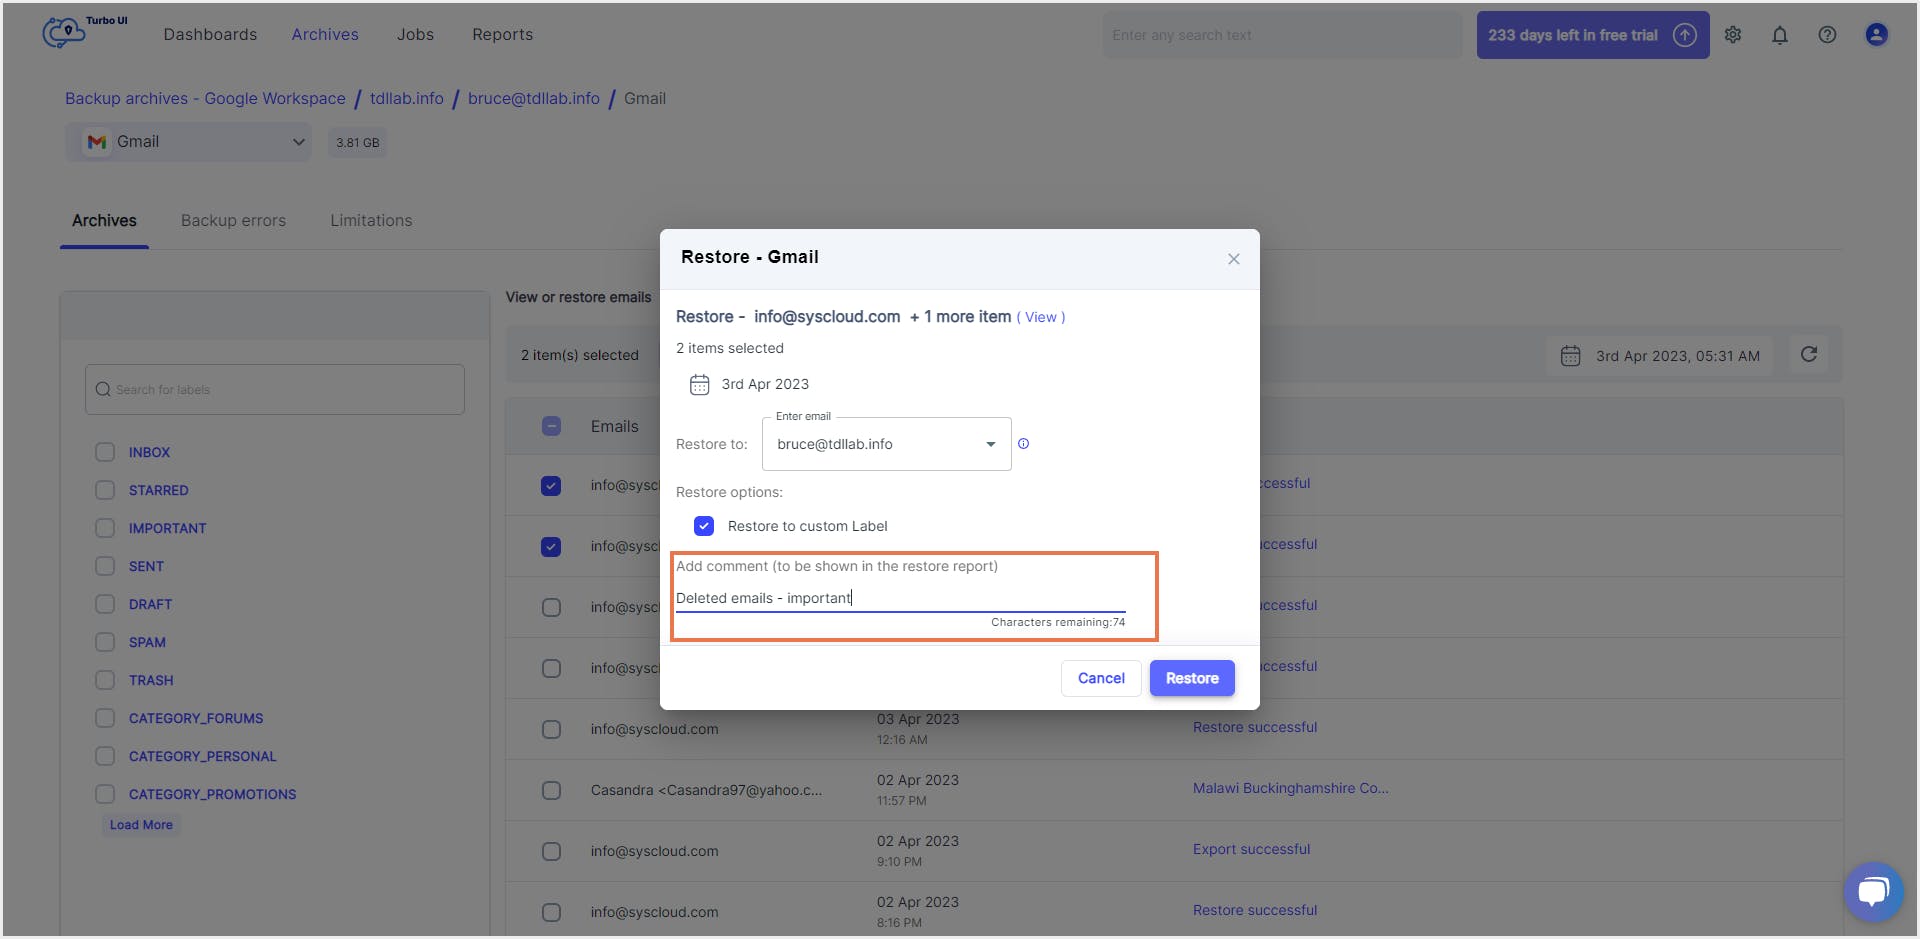Click the Add comment text field
The image size is (1920, 939).
(x=900, y=598)
